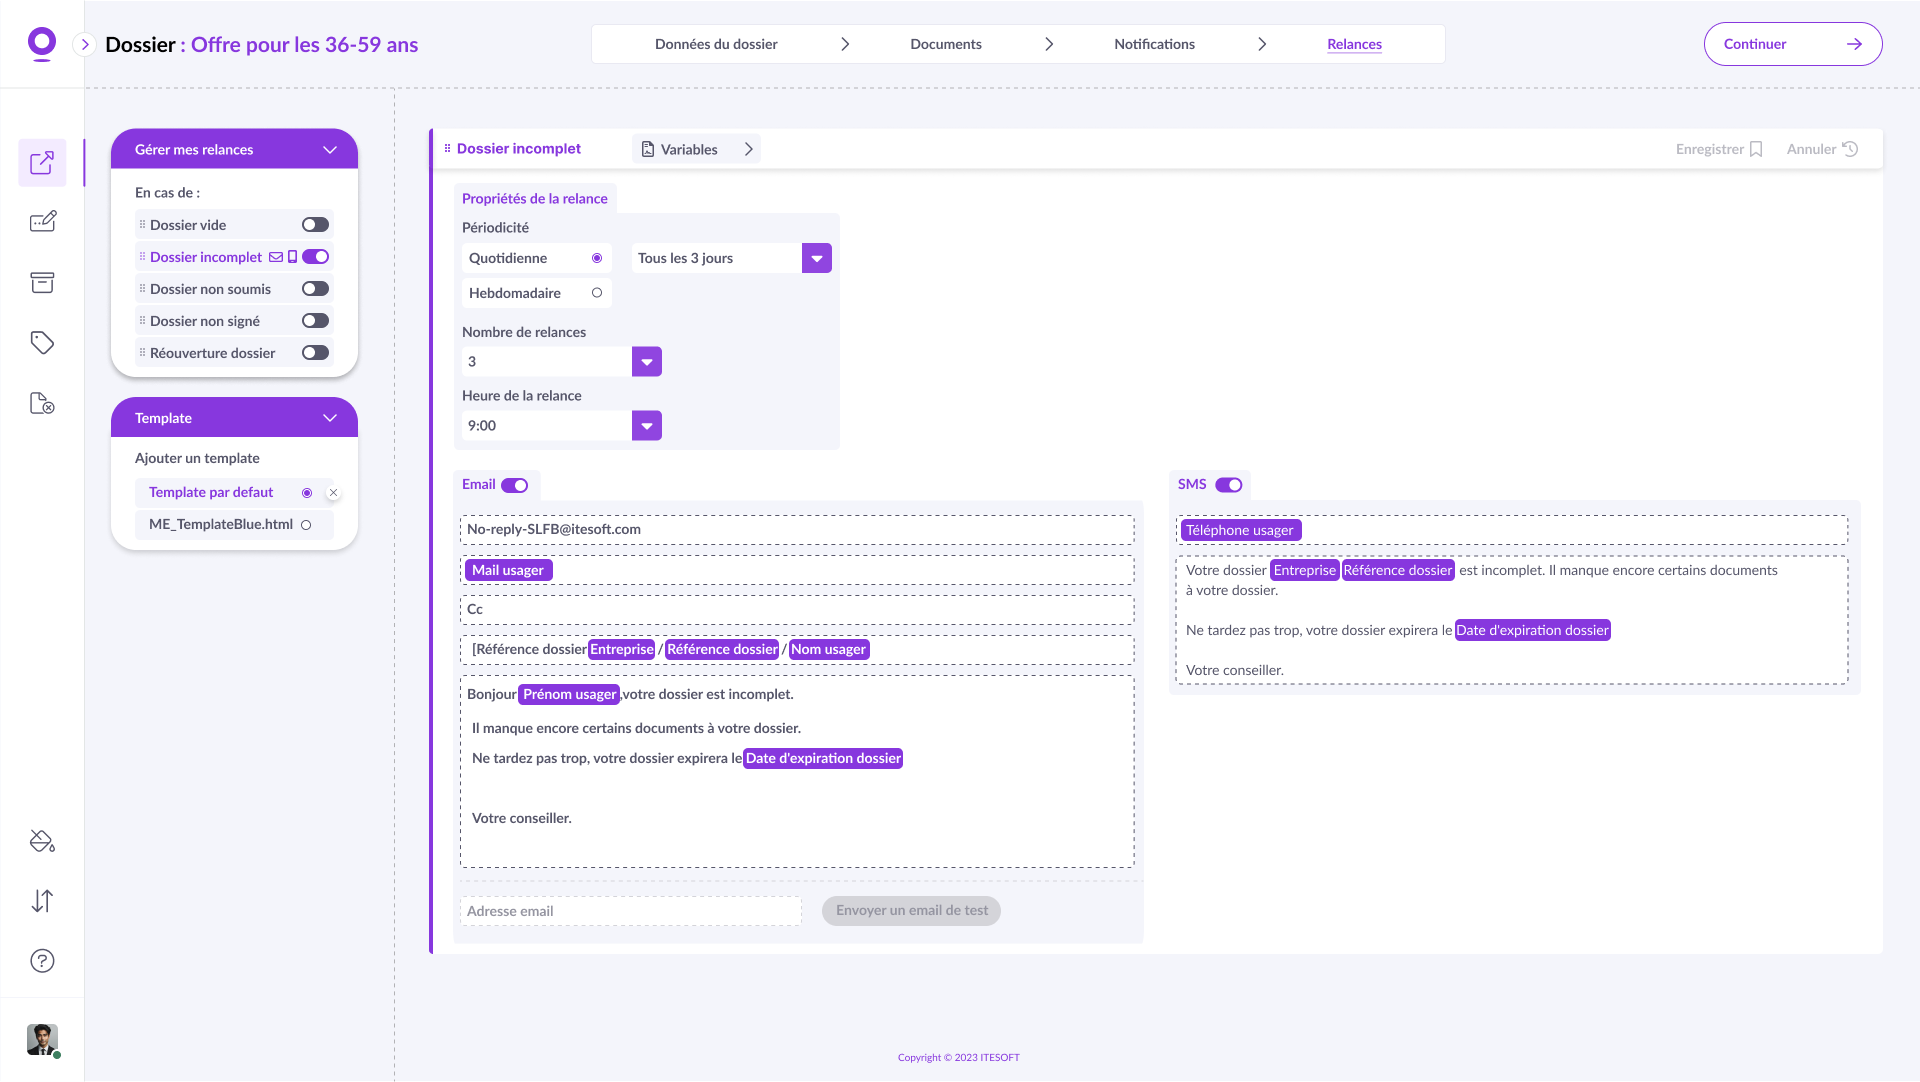The width and height of the screenshot is (1920, 1082).
Task: Enable the Dossier vide toggle
Action: tap(315, 225)
